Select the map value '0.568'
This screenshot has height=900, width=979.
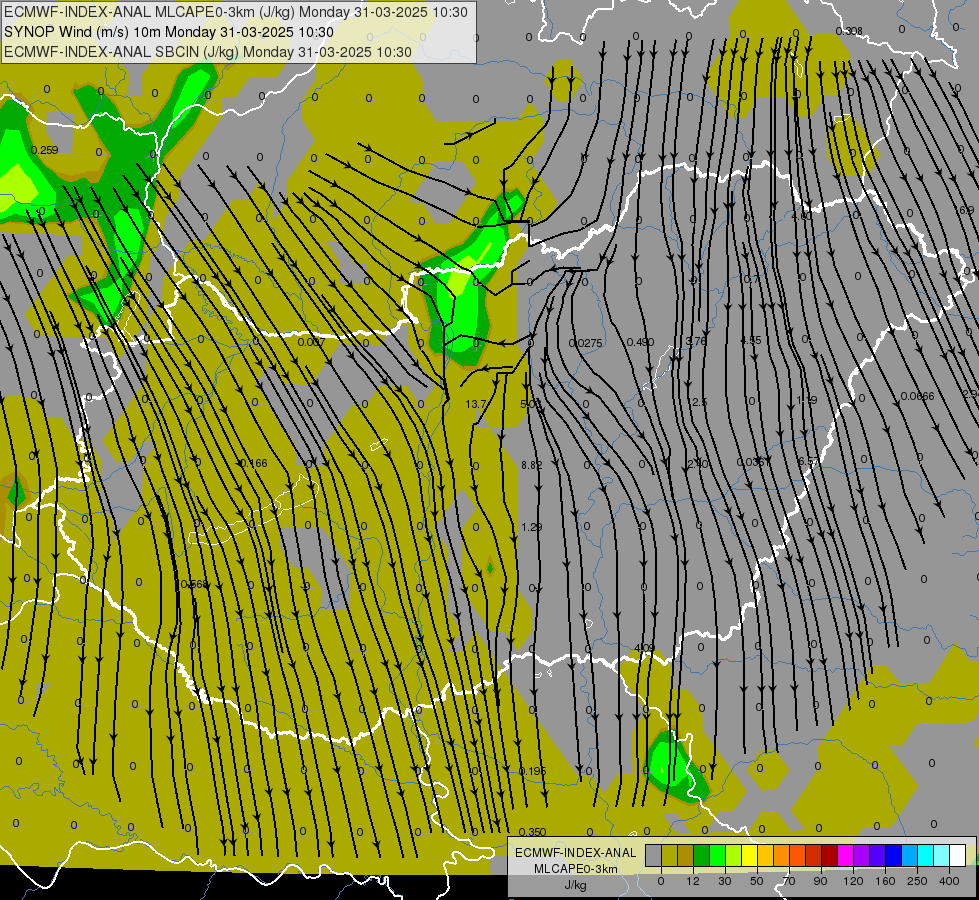[194, 584]
